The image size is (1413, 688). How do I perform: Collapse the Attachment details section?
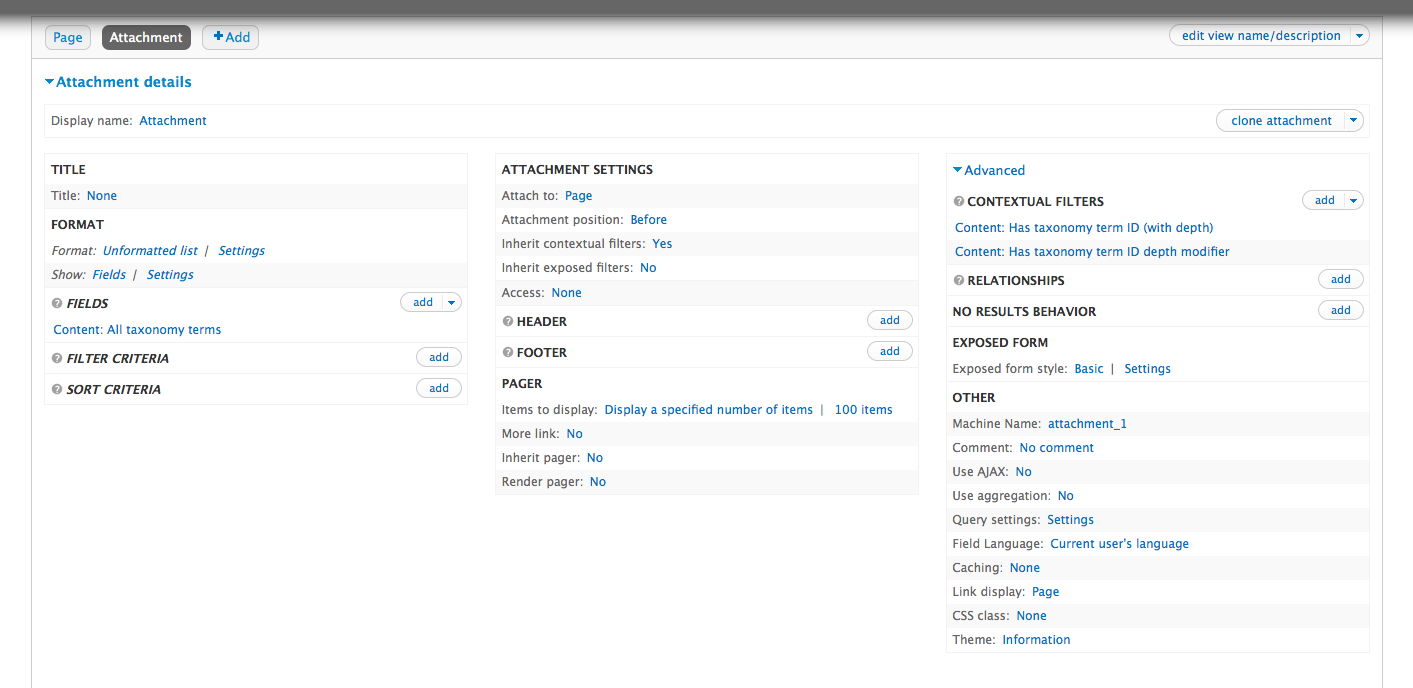pos(118,82)
